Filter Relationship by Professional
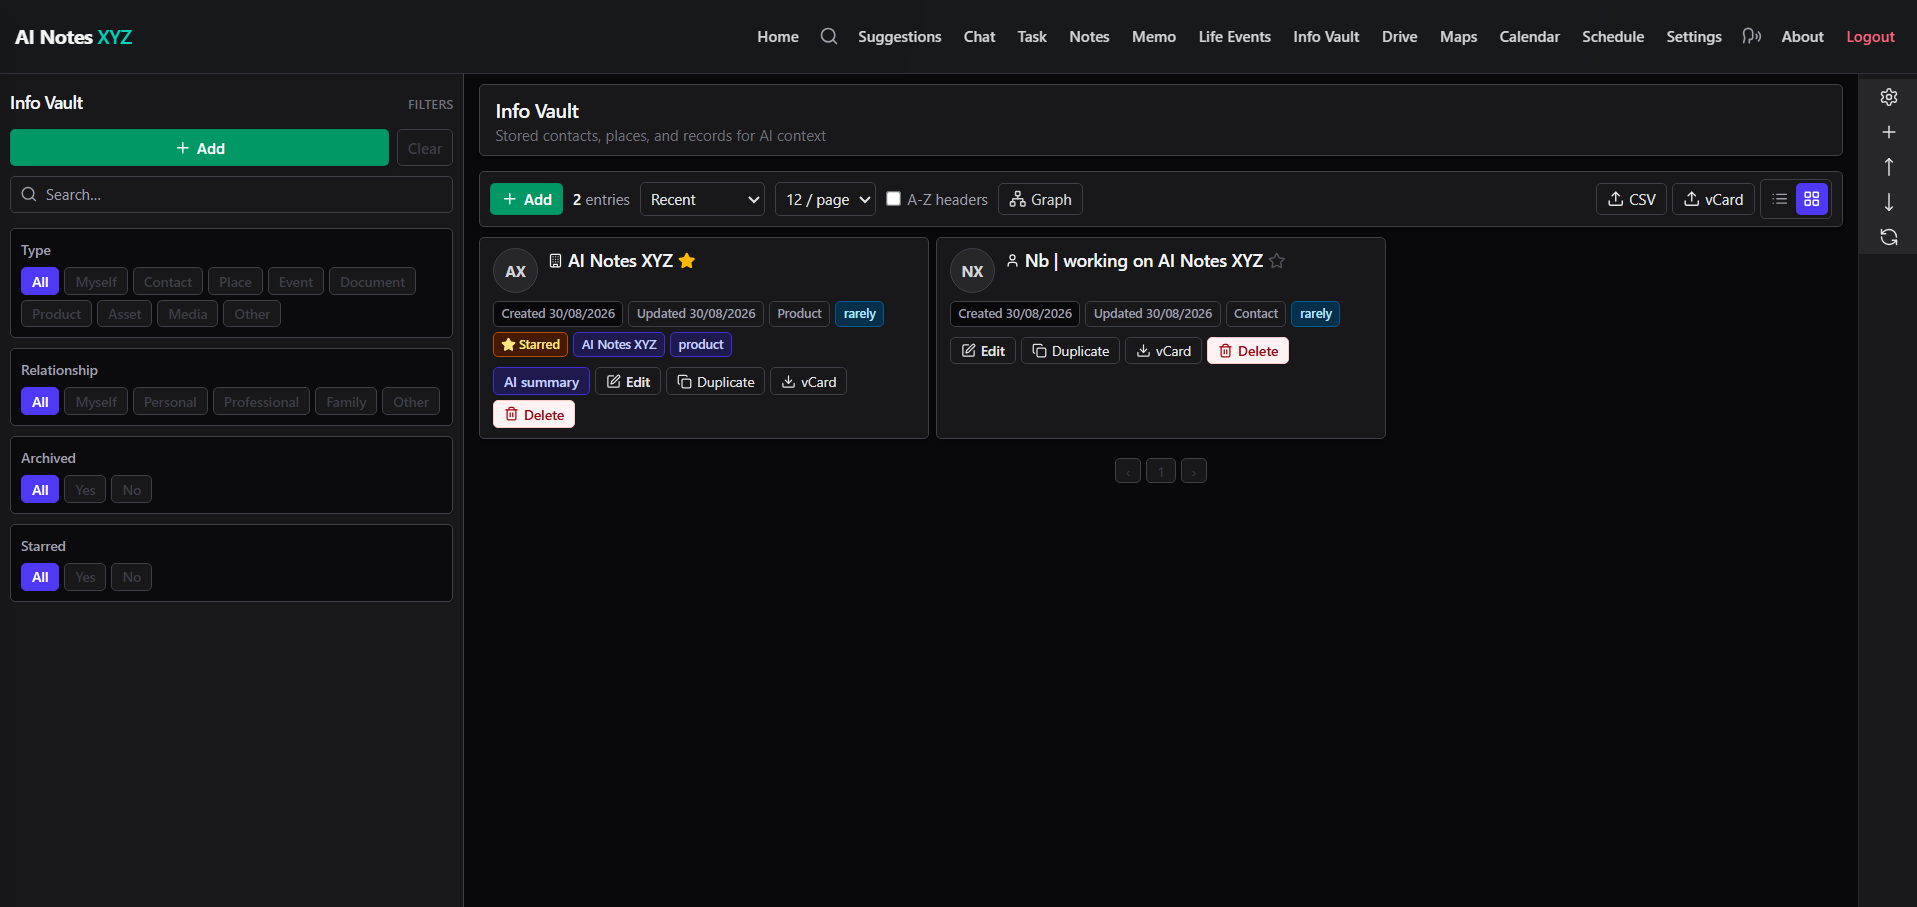This screenshot has width=1917, height=907. point(261,402)
